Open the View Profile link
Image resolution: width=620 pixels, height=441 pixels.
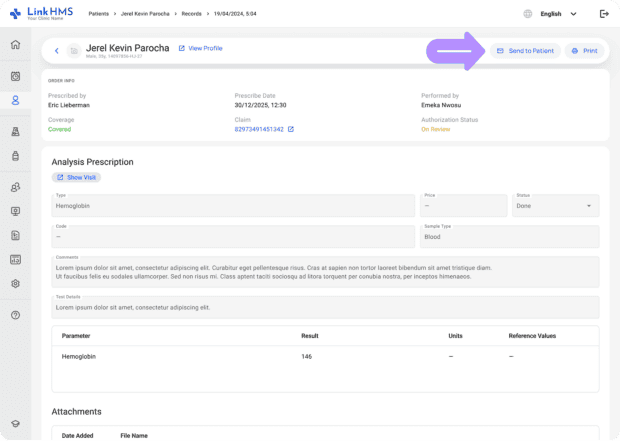click(x=200, y=48)
